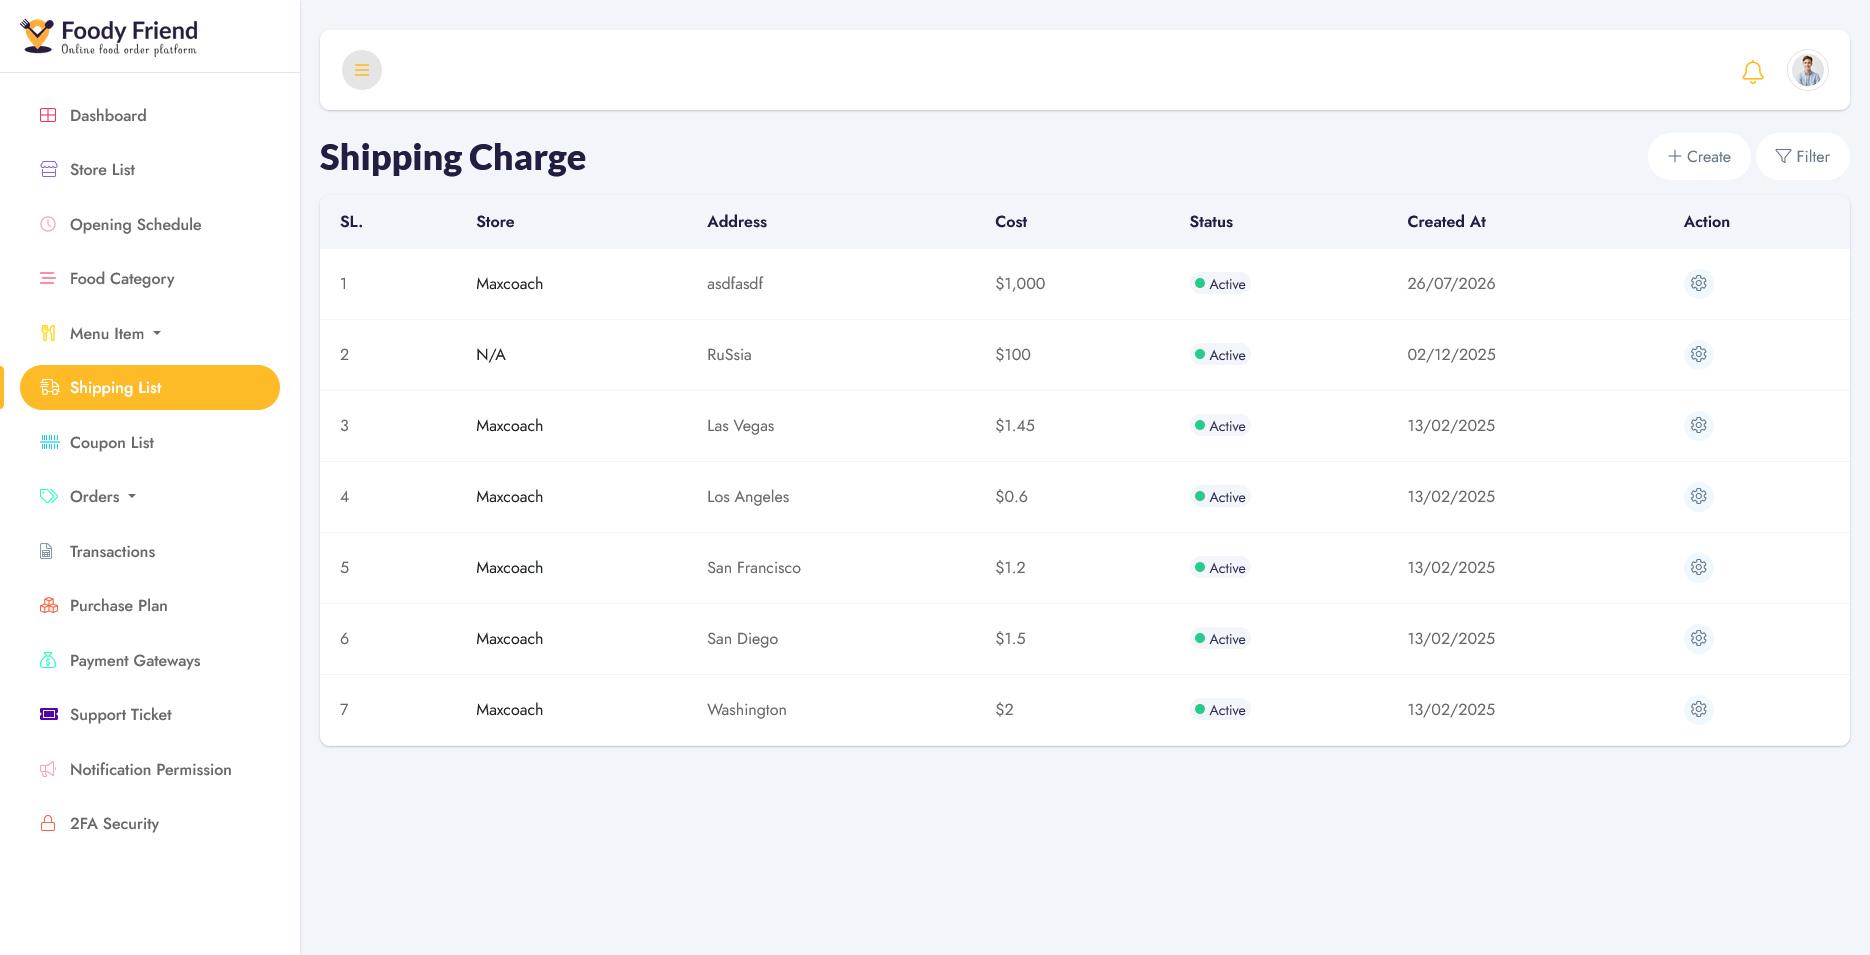Open the user profile avatar
Screen dimensions: 1870x955
pos(1807,70)
